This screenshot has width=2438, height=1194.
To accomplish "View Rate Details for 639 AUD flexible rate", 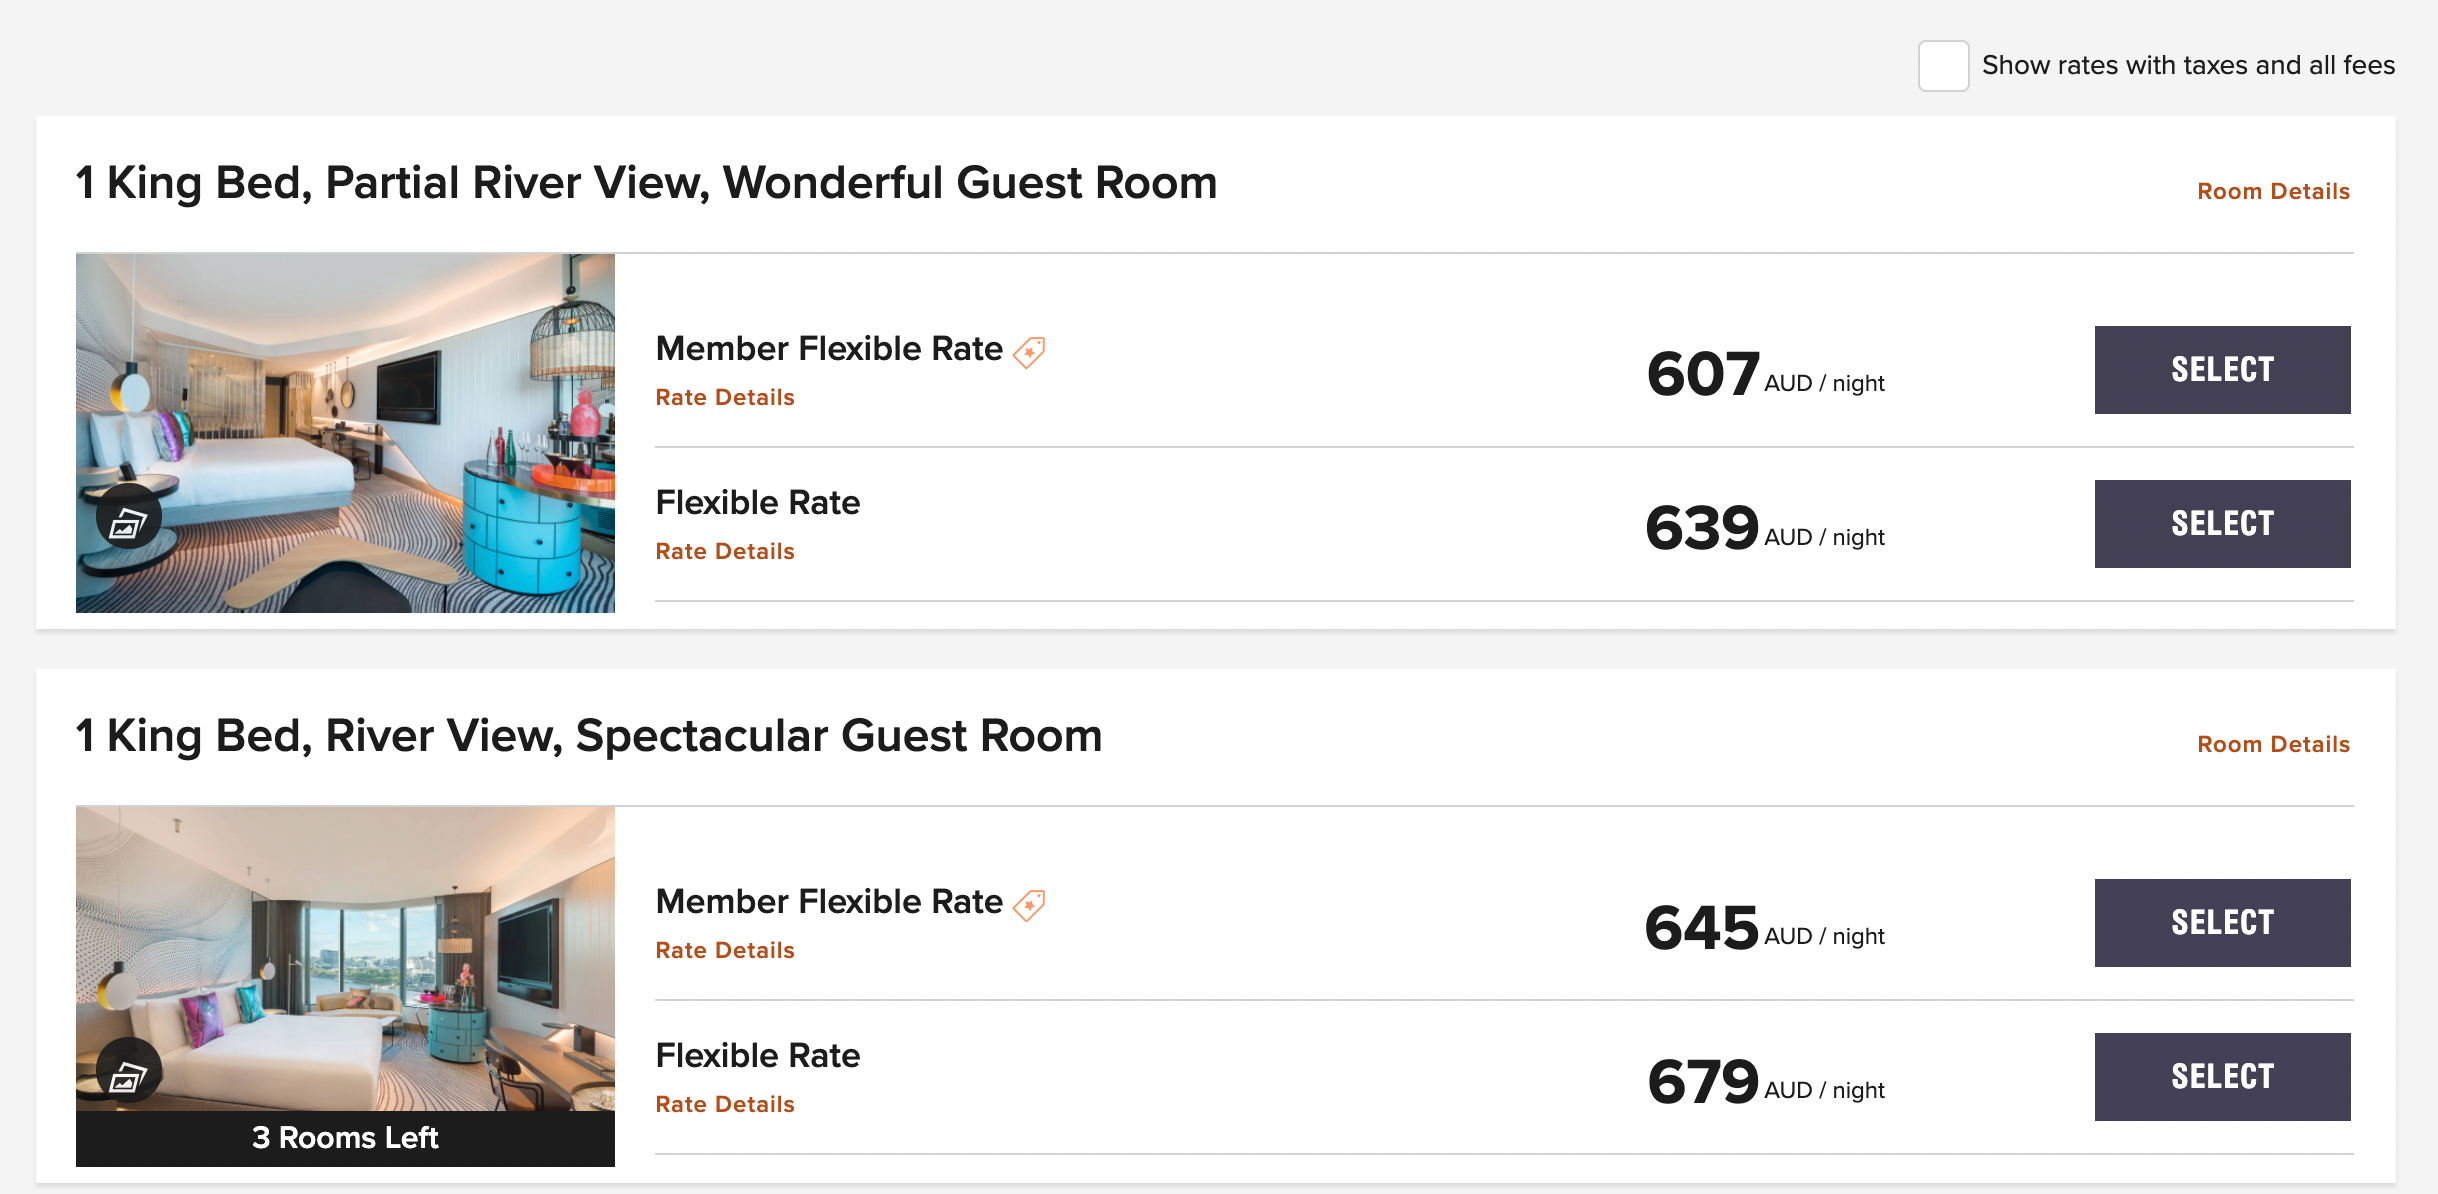I will point(724,551).
